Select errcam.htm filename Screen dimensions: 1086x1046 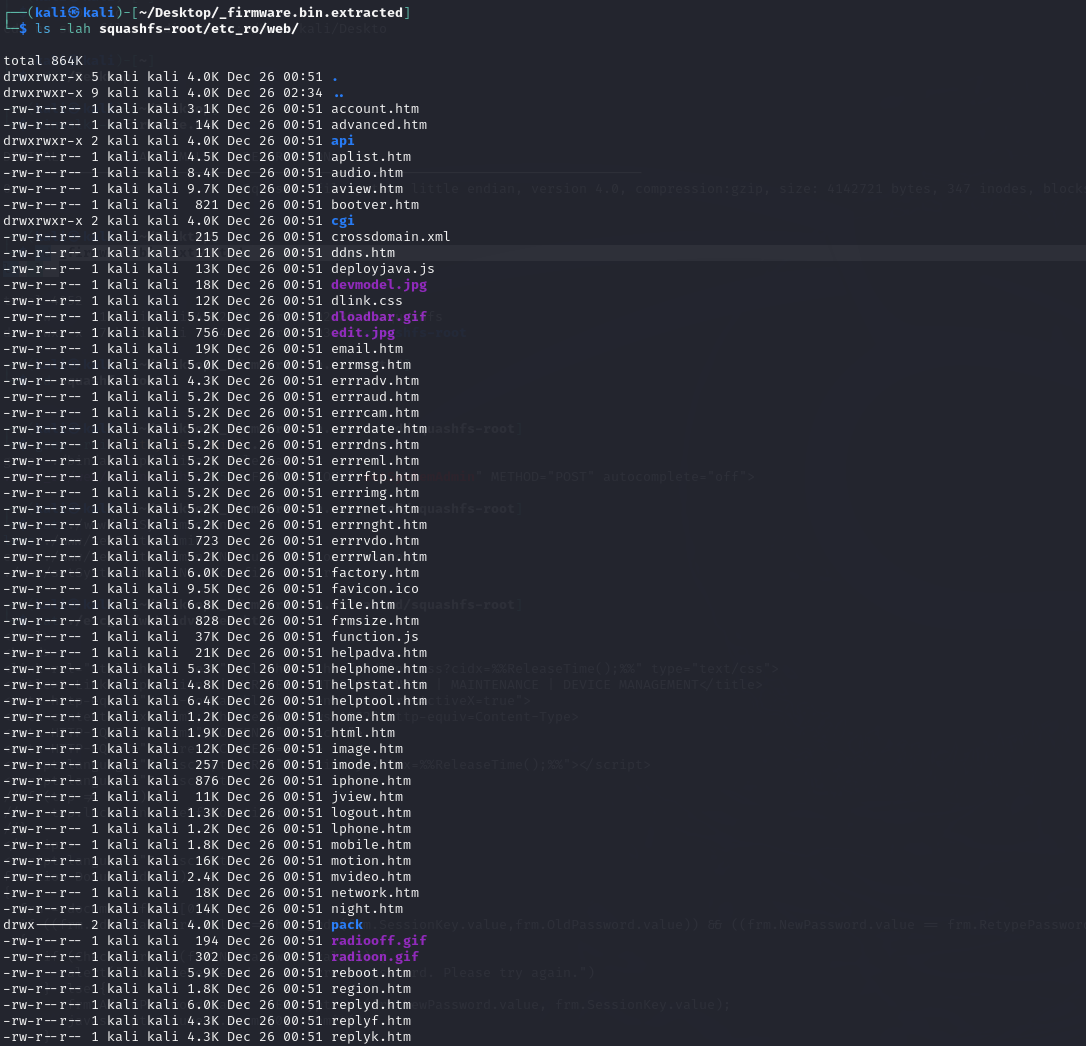click(x=375, y=412)
